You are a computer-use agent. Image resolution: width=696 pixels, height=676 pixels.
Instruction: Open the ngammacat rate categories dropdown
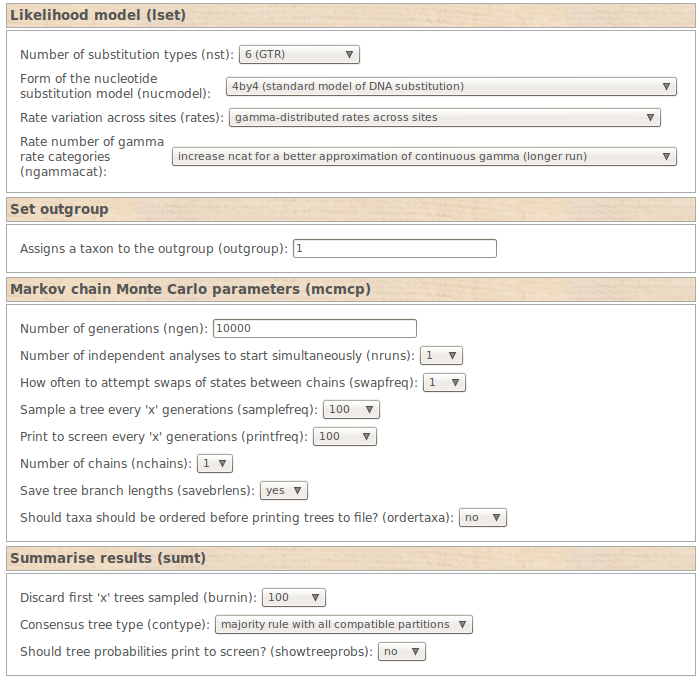[x=424, y=157]
